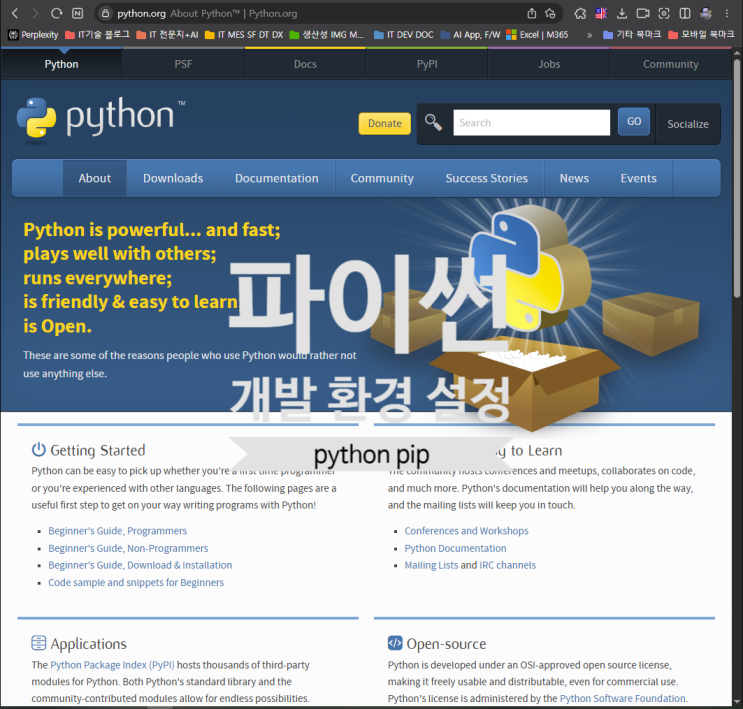Open the IT DEV DOC bookmark folder
The width and height of the screenshot is (743, 709).
tap(403, 35)
